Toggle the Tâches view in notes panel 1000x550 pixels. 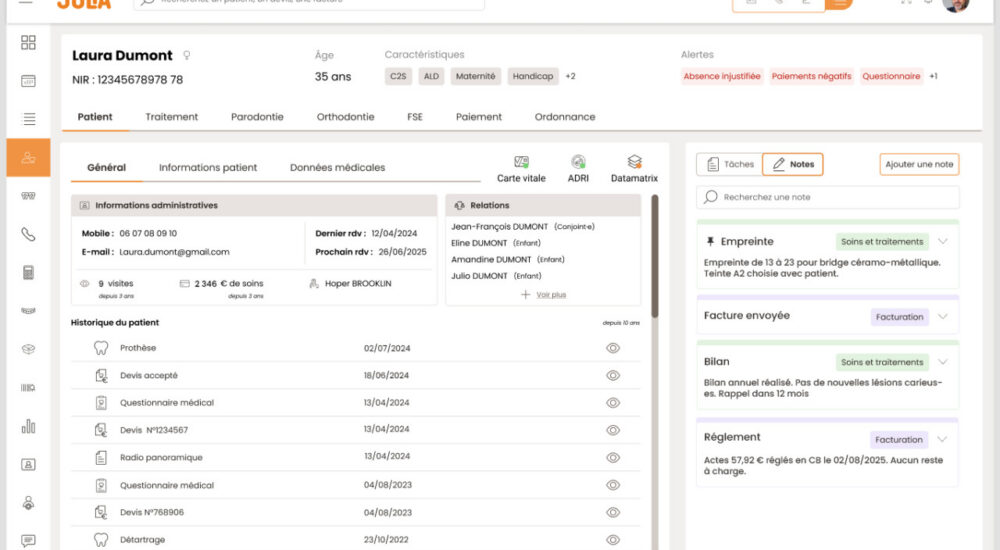[x=730, y=165]
